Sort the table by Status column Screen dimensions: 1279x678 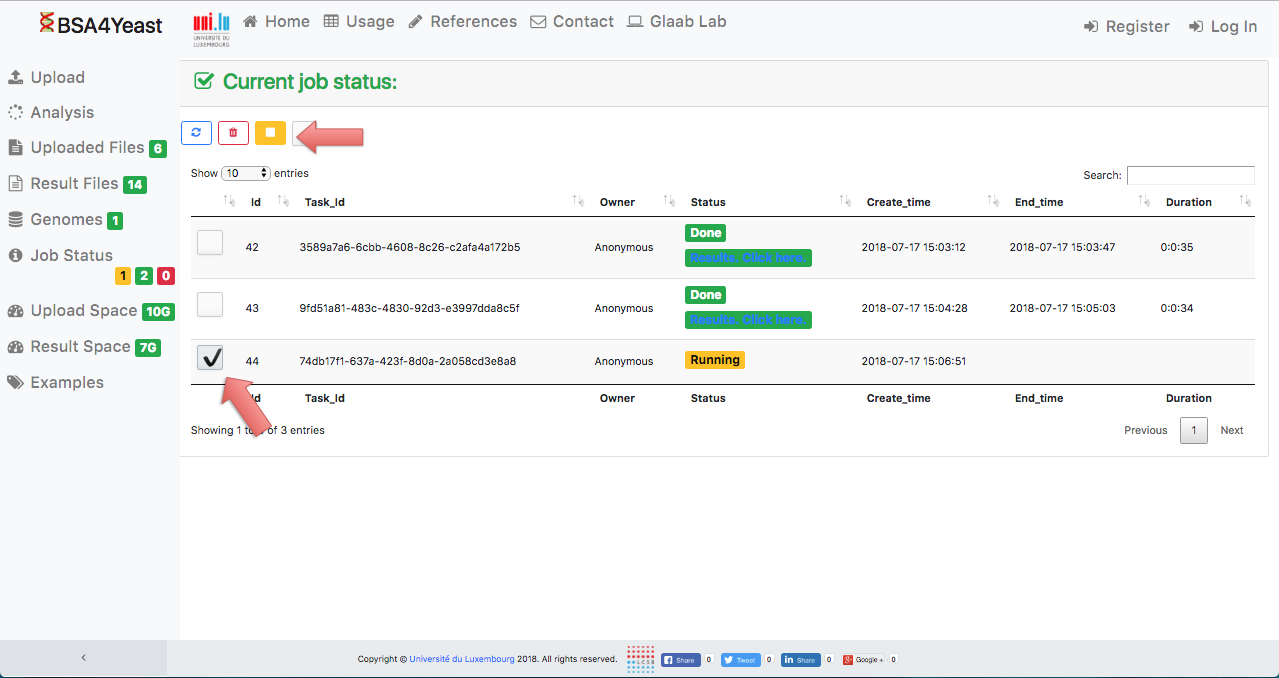(x=708, y=202)
